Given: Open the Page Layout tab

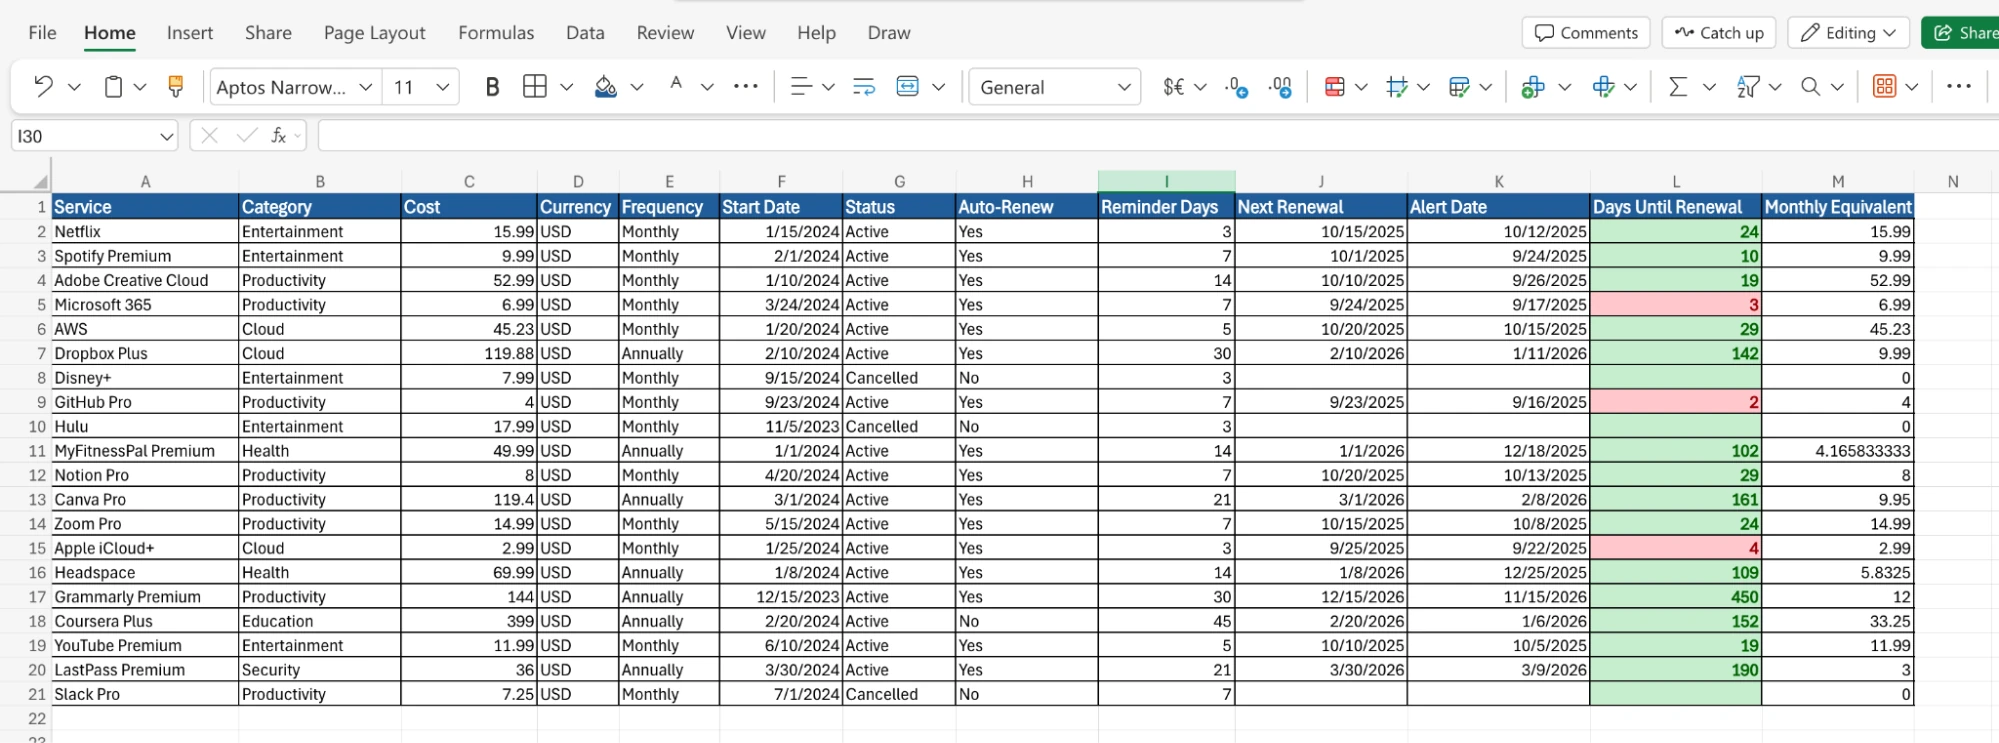Looking at the screenshot, I should click(374, 33).
